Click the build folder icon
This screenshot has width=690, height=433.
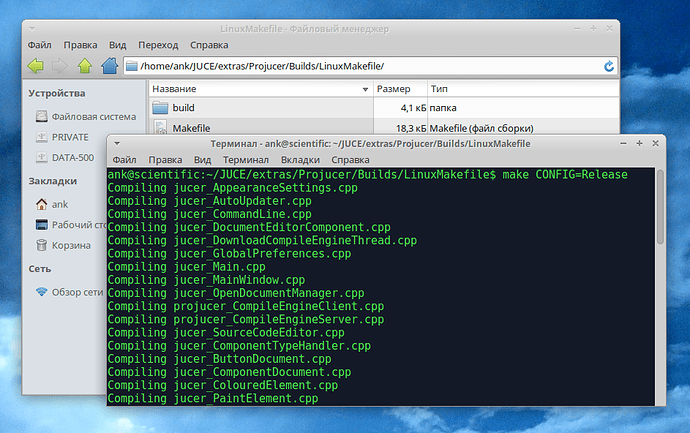[160, 108]
